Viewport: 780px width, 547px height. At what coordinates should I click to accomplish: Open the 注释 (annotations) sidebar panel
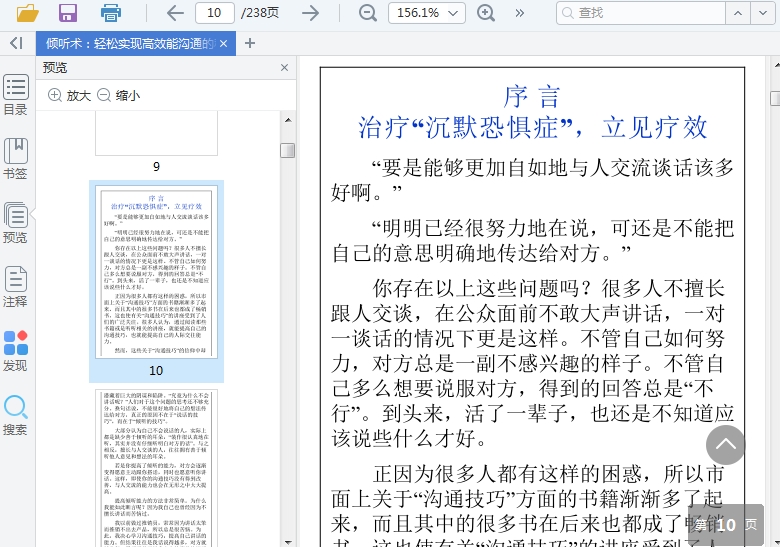[x=16, y=287]
